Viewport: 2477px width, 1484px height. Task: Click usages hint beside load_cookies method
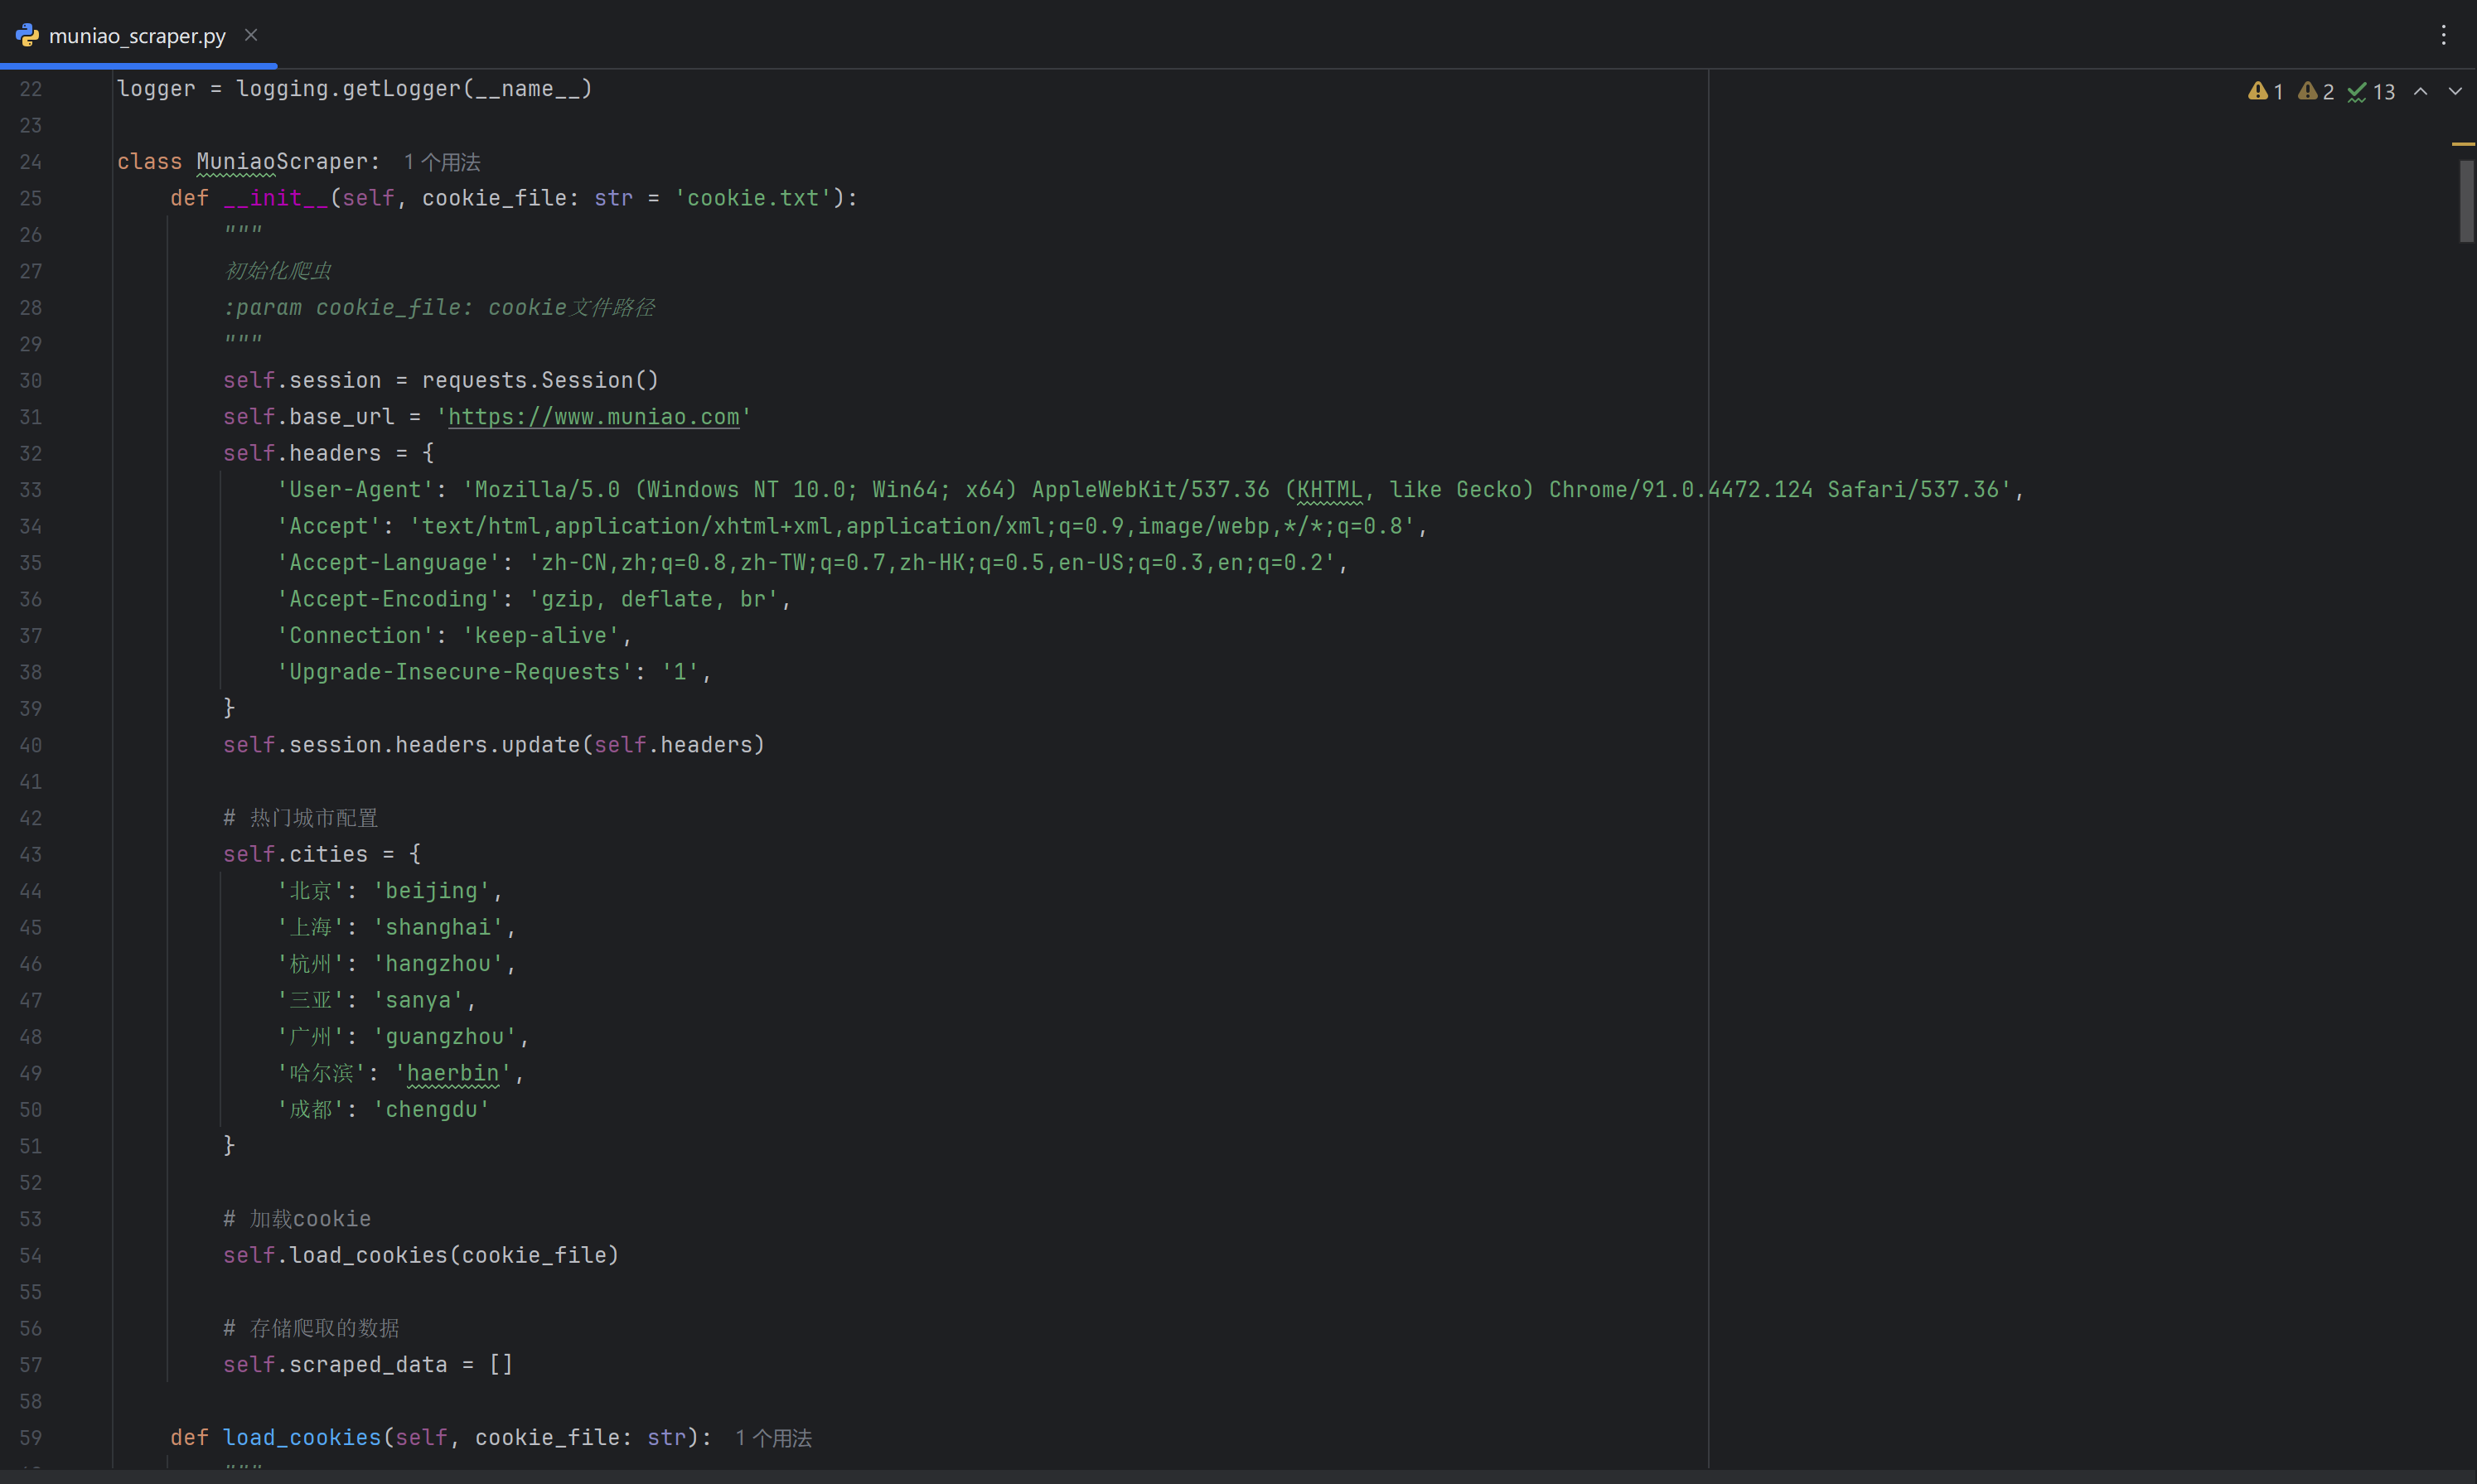pyautogui.click(x=773, y=1438)
